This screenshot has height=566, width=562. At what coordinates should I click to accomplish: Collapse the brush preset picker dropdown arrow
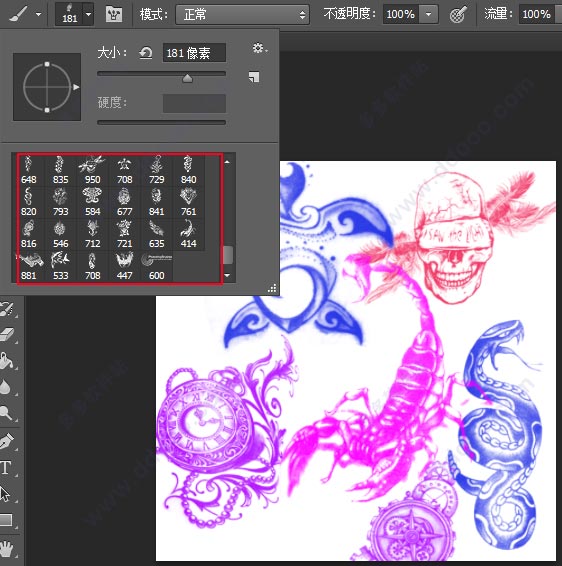[x=88, y=14]
